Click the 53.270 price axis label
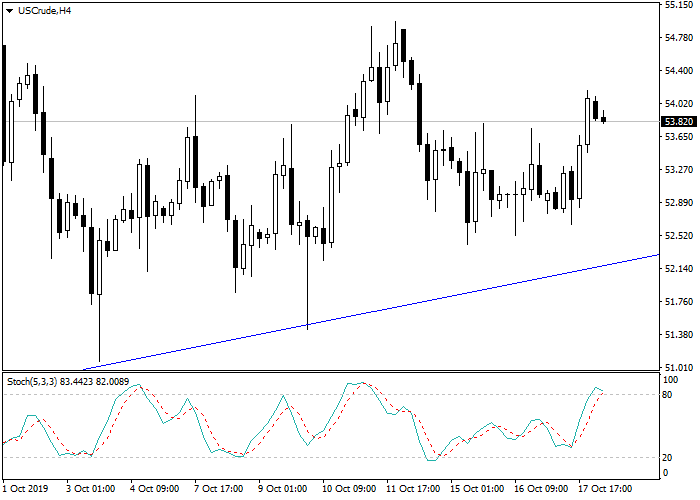The image size is (700, 500). tap(679, 170)
